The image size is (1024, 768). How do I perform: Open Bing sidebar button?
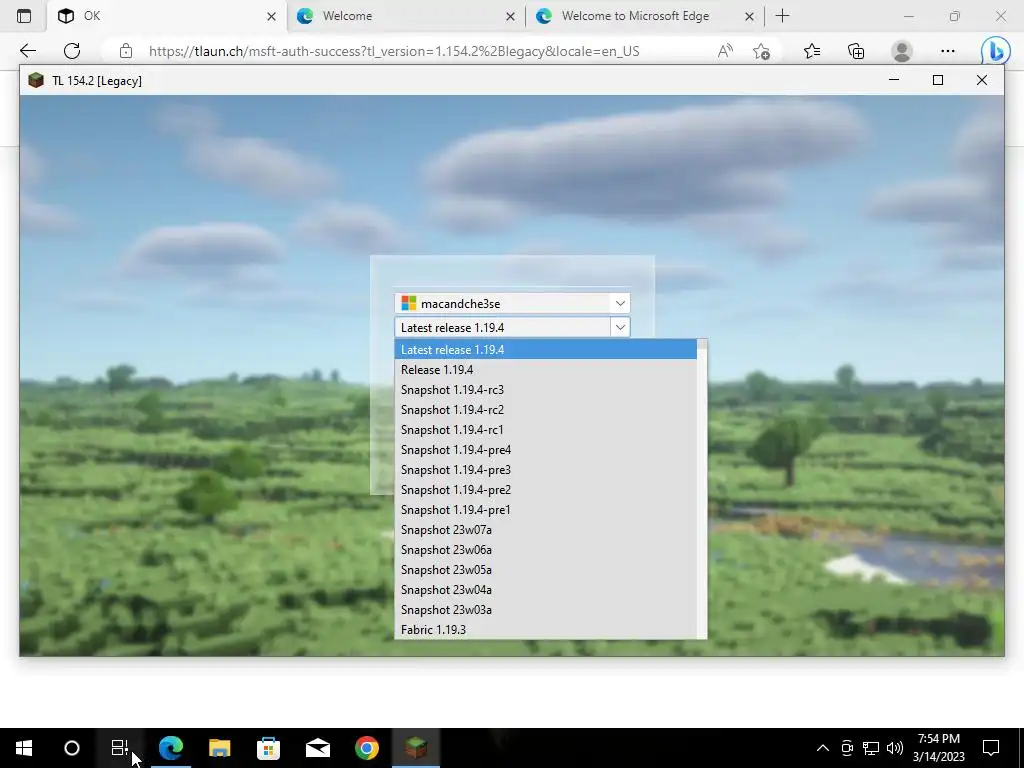click(996, 51)
